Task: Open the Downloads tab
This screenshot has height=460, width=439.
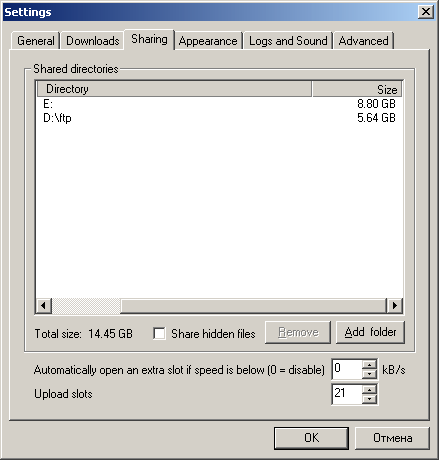Action: coord(93,41)
